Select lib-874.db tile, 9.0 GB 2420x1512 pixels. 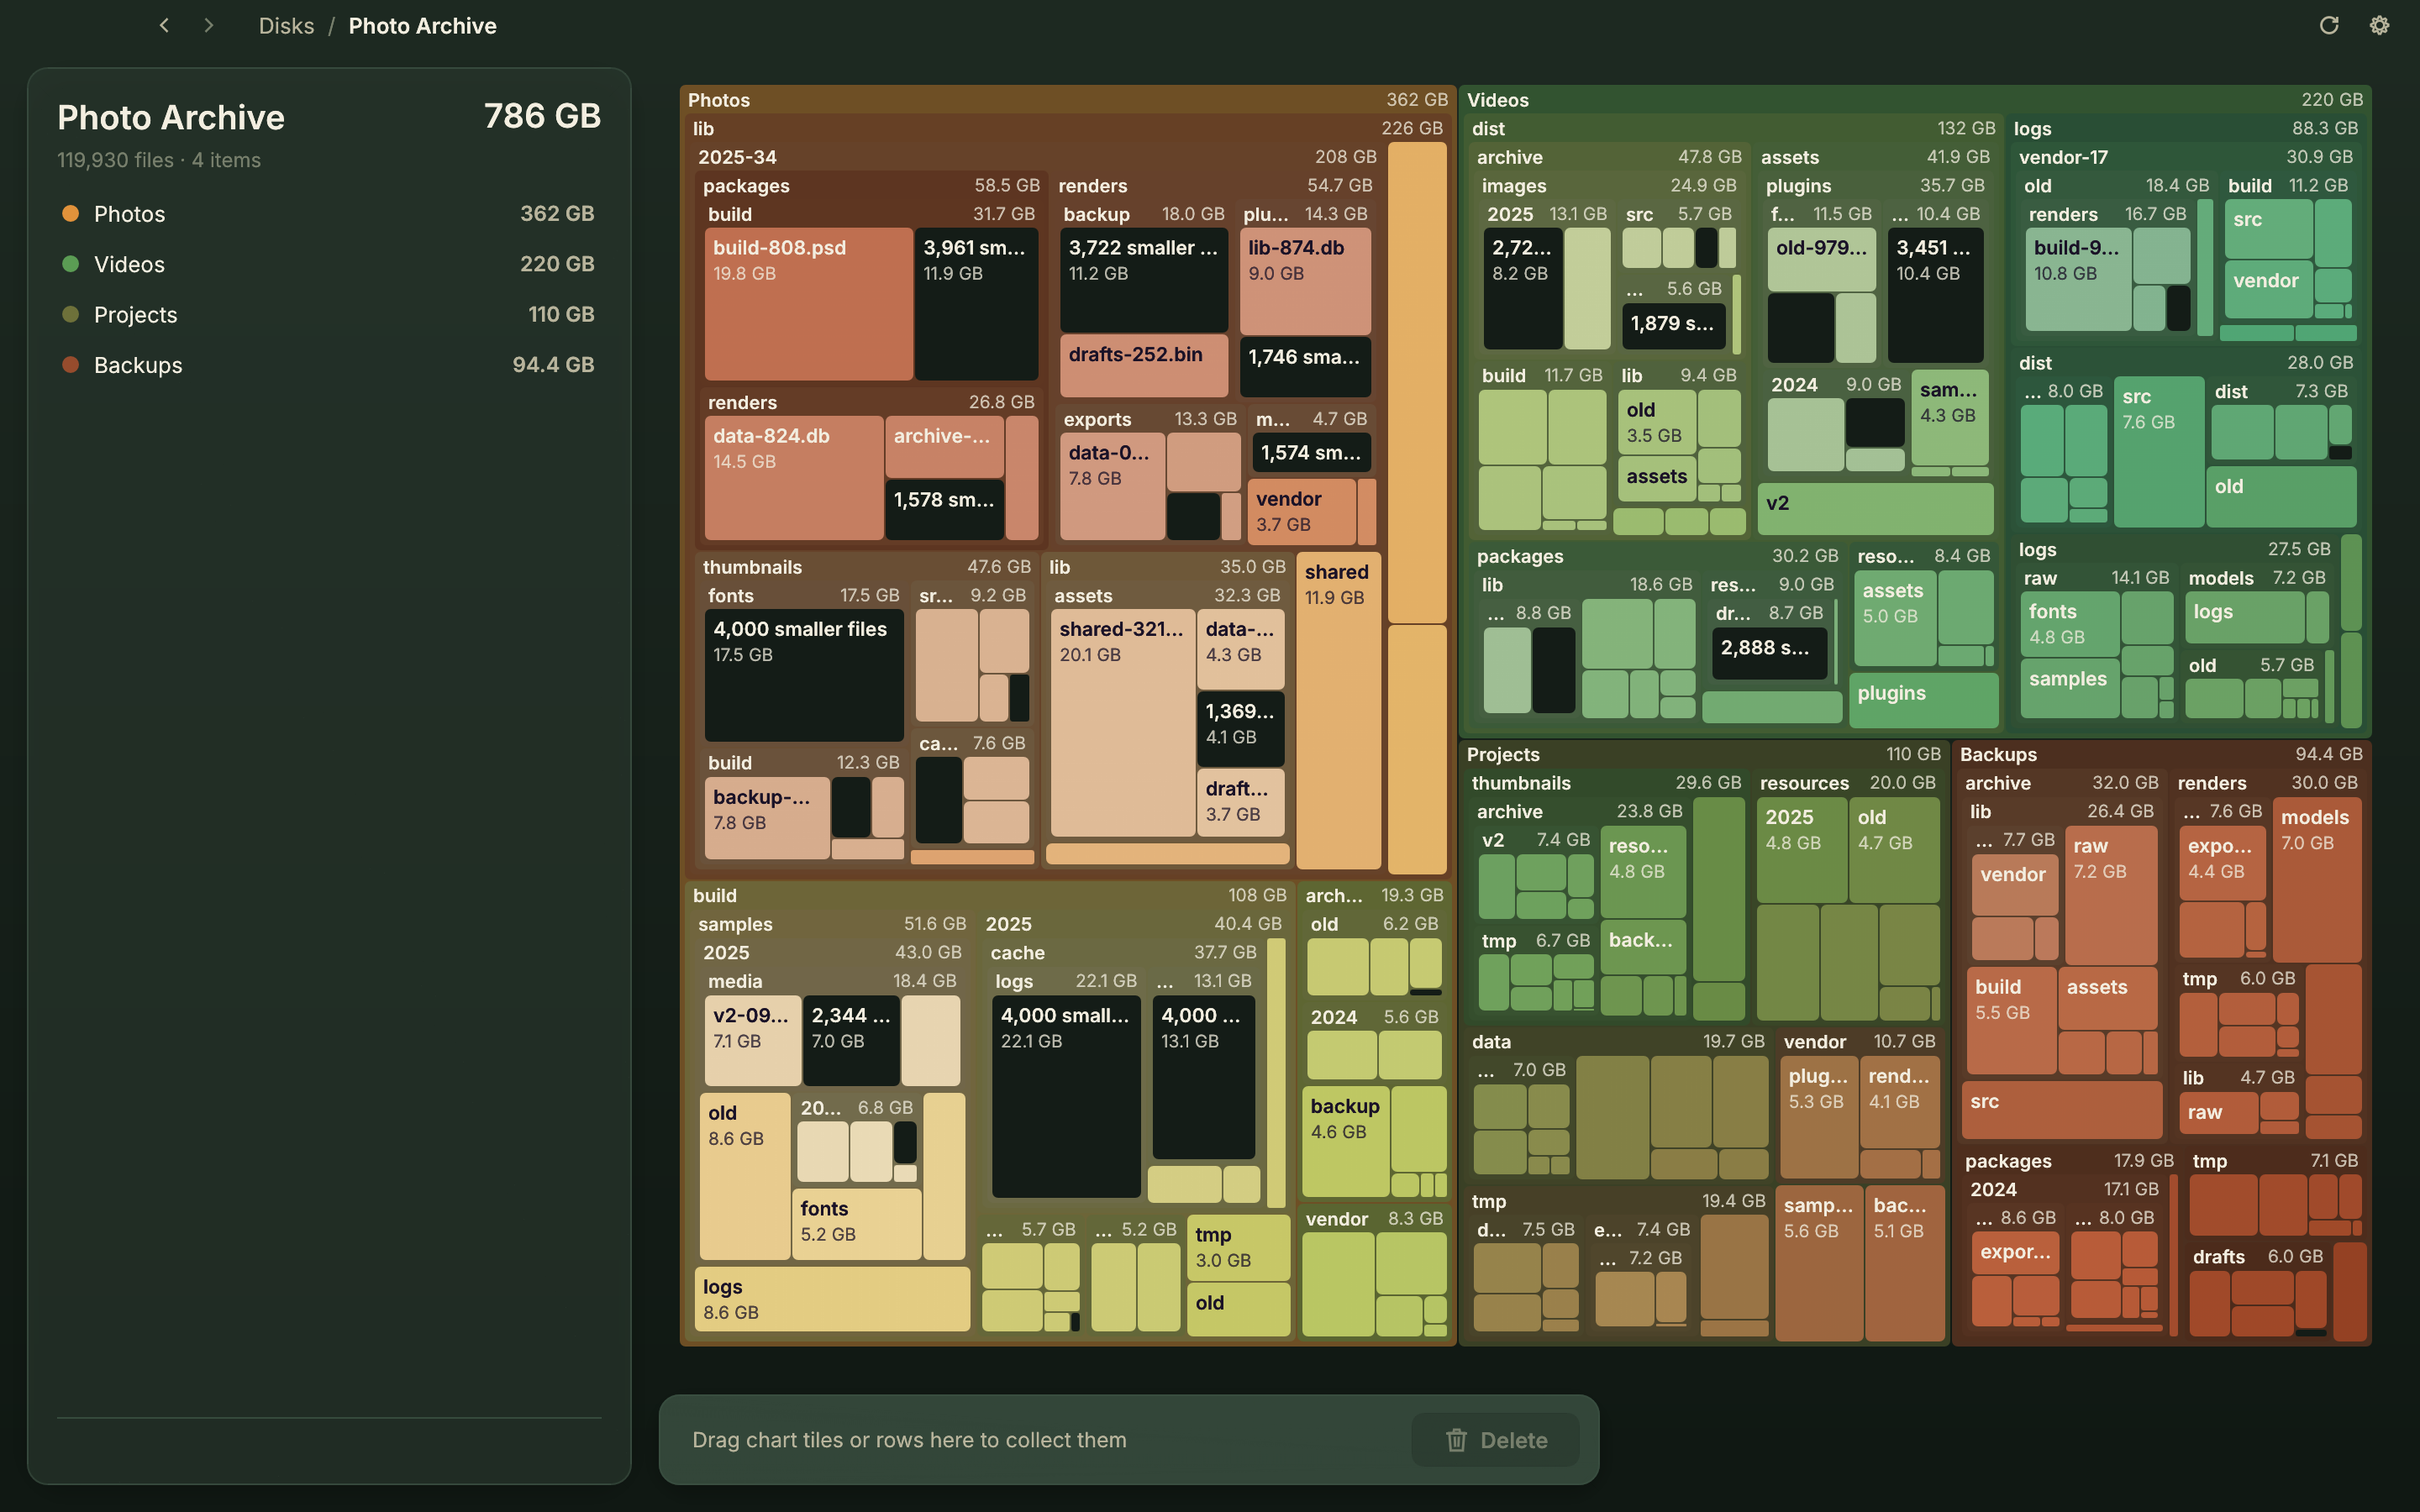(x=1305, y=281)
